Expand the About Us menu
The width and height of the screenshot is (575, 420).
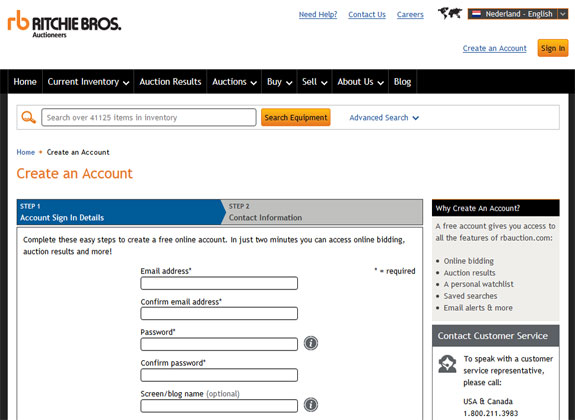(x=360, y=82)
